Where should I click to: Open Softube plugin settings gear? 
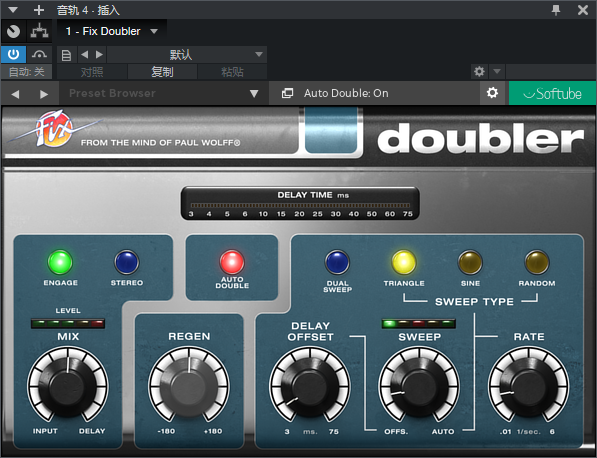(492, 93)
